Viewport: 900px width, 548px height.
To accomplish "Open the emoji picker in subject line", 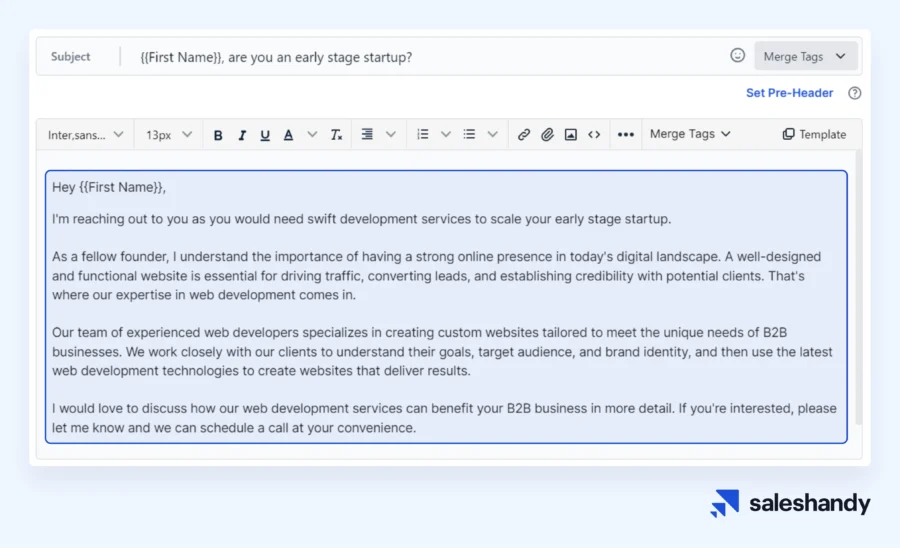I will 738,56.
